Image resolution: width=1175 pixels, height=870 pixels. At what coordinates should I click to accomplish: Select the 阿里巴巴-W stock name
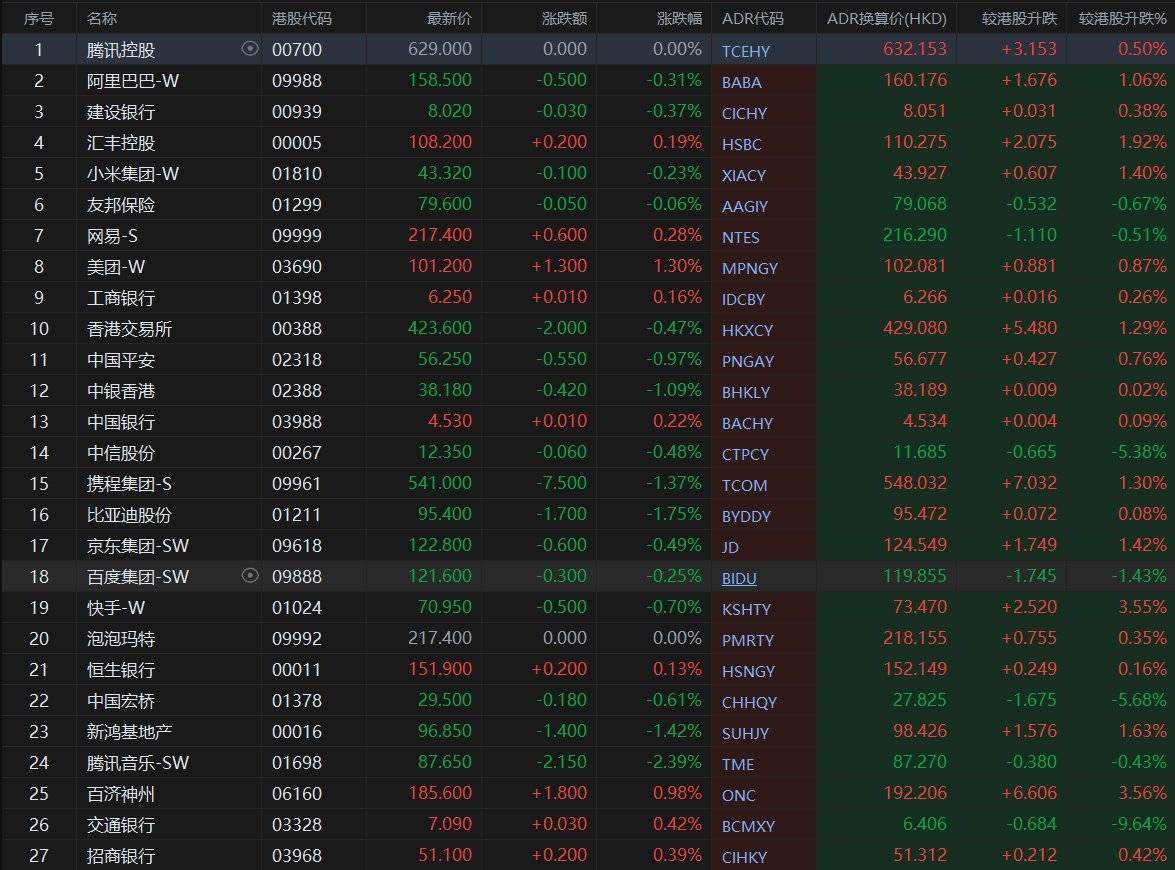pos(133,81)
